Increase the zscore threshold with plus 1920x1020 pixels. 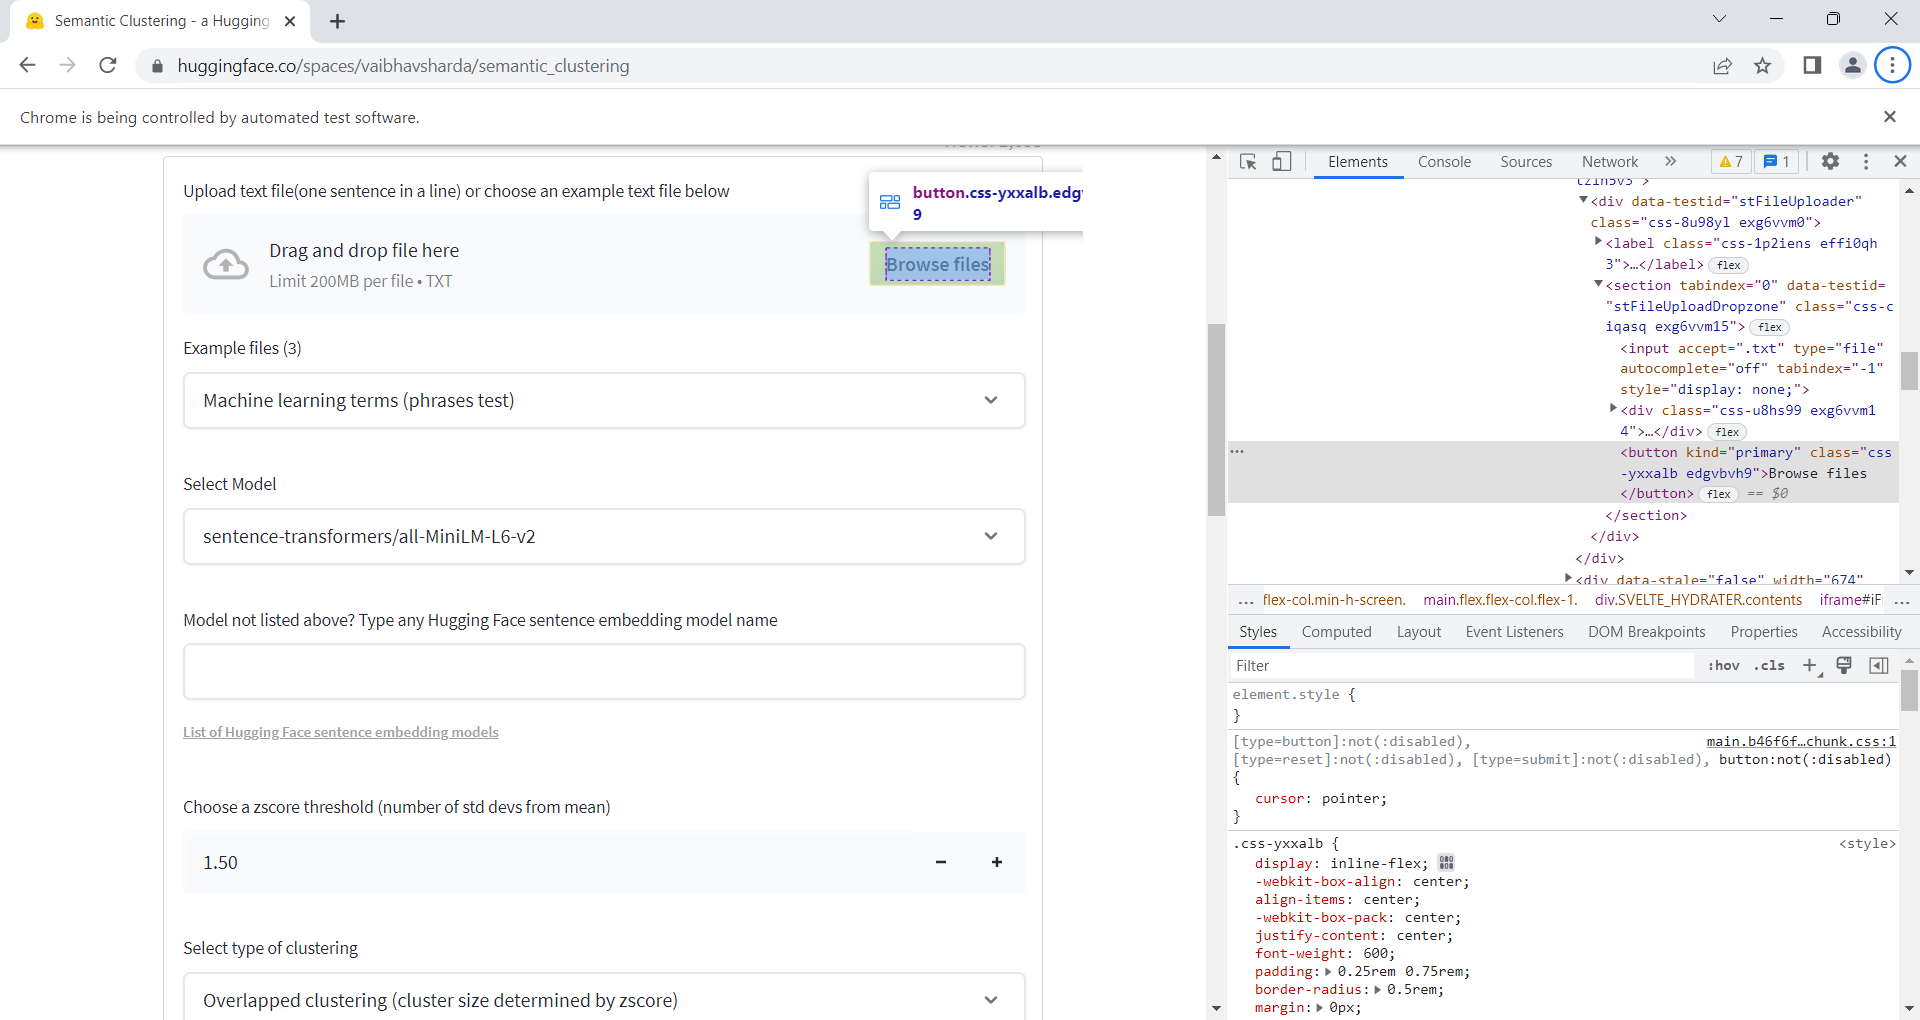pyautogui.click(x=997, y=862)
